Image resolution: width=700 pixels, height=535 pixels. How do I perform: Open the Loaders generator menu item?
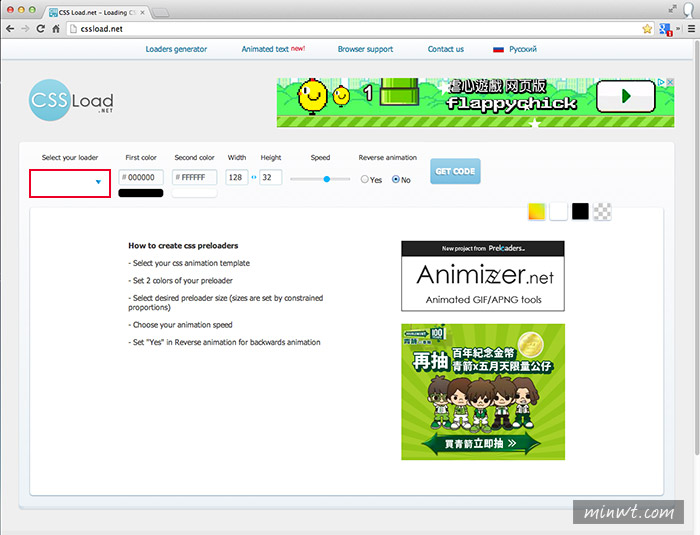point(176,49)
